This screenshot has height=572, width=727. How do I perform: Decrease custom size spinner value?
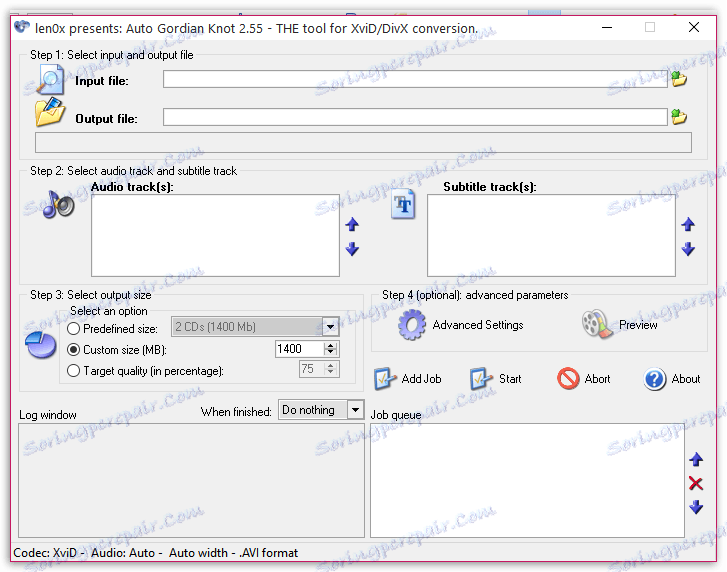(331, 352)
